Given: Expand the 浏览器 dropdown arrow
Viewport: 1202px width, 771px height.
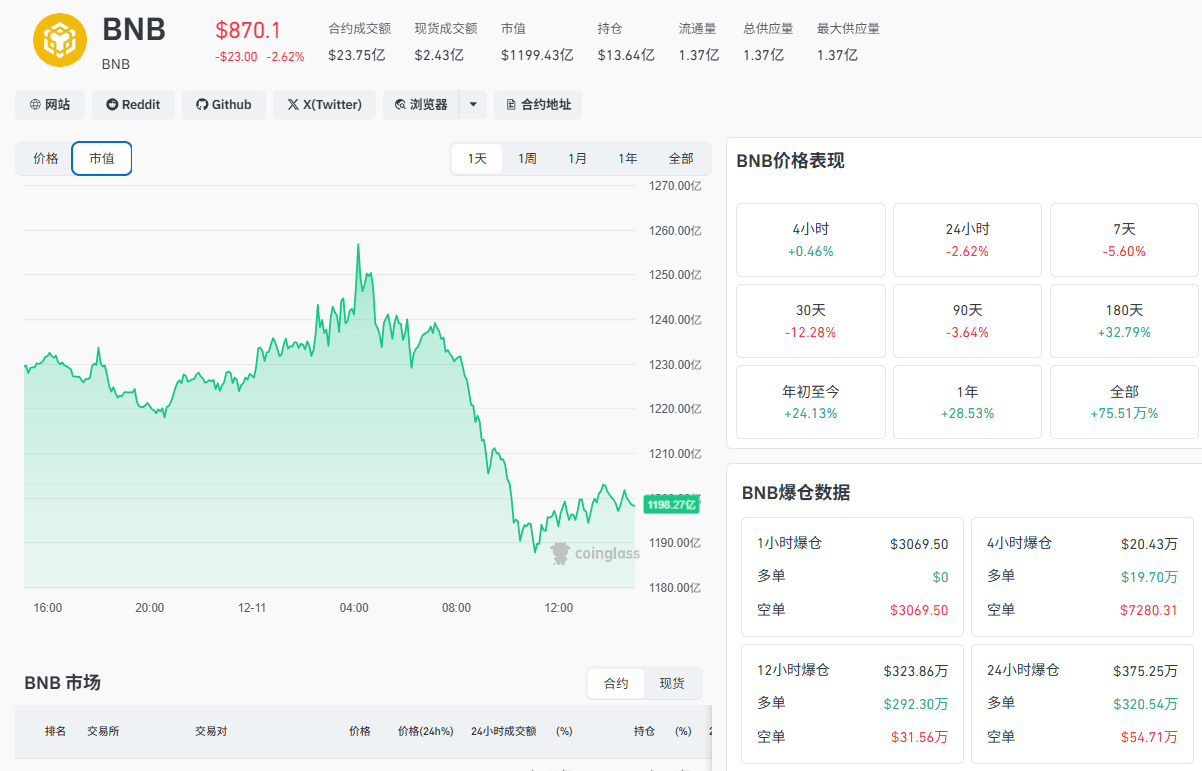Looking at the screenshot, I should [473, 104].
